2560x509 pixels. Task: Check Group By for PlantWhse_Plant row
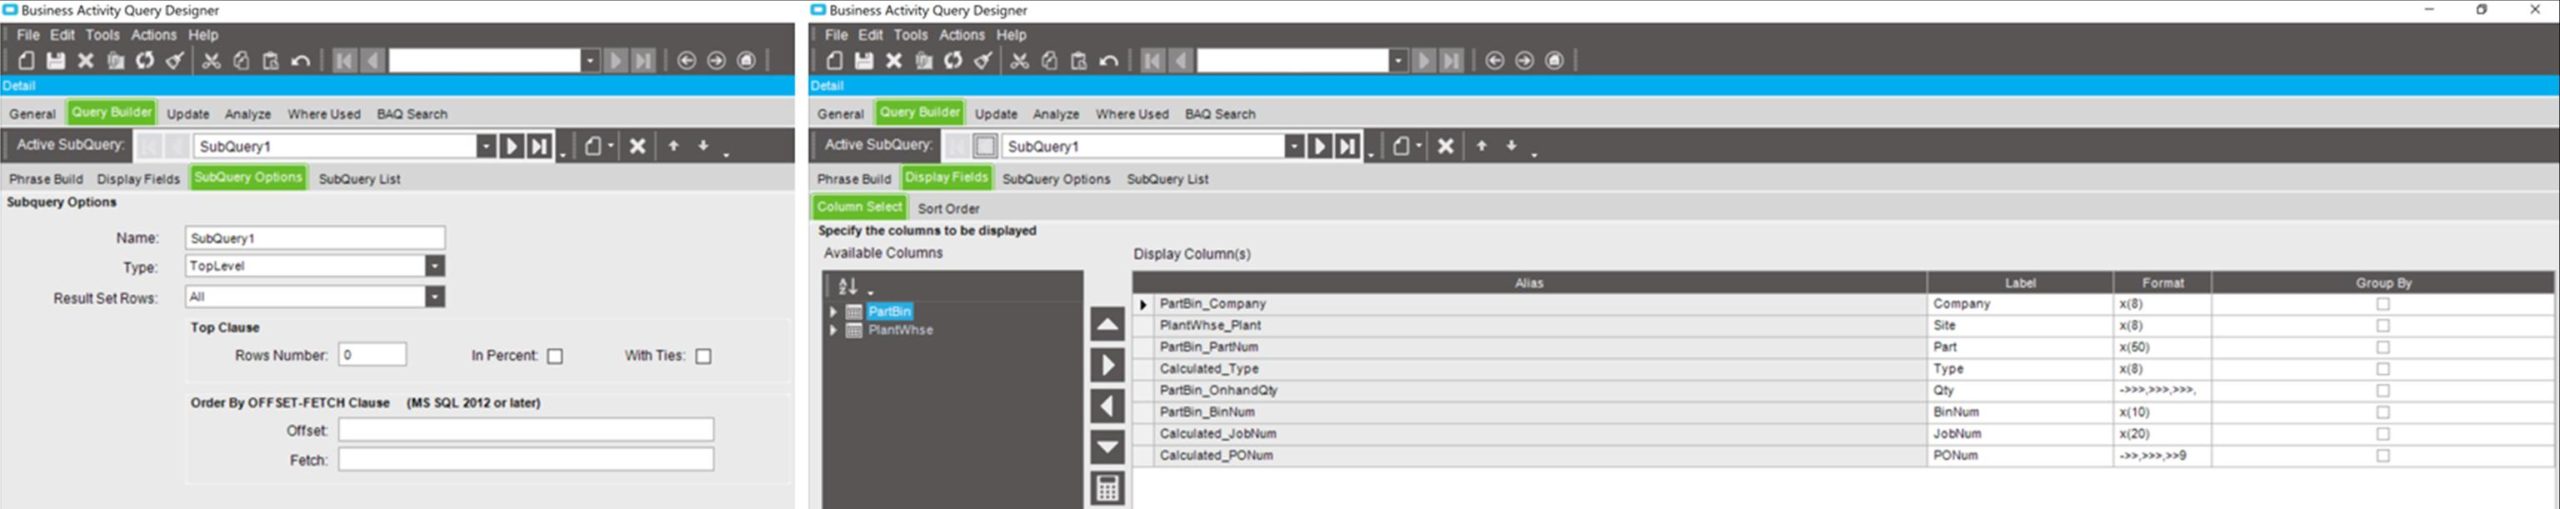point(2383,326)
